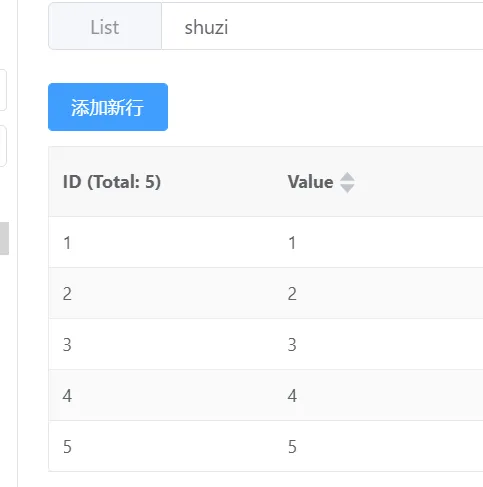Select the row with ID 1
The height and width of the screenshot is (487, 483).
click(x=266, y=242)
